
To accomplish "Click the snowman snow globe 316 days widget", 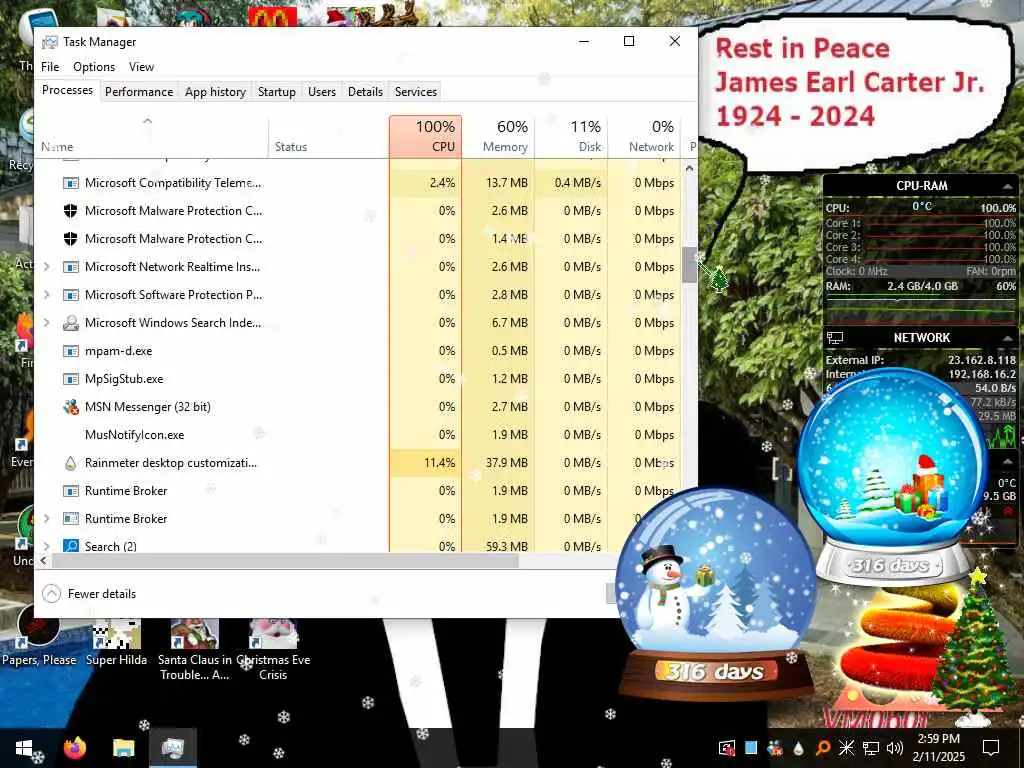I will 716,593.
